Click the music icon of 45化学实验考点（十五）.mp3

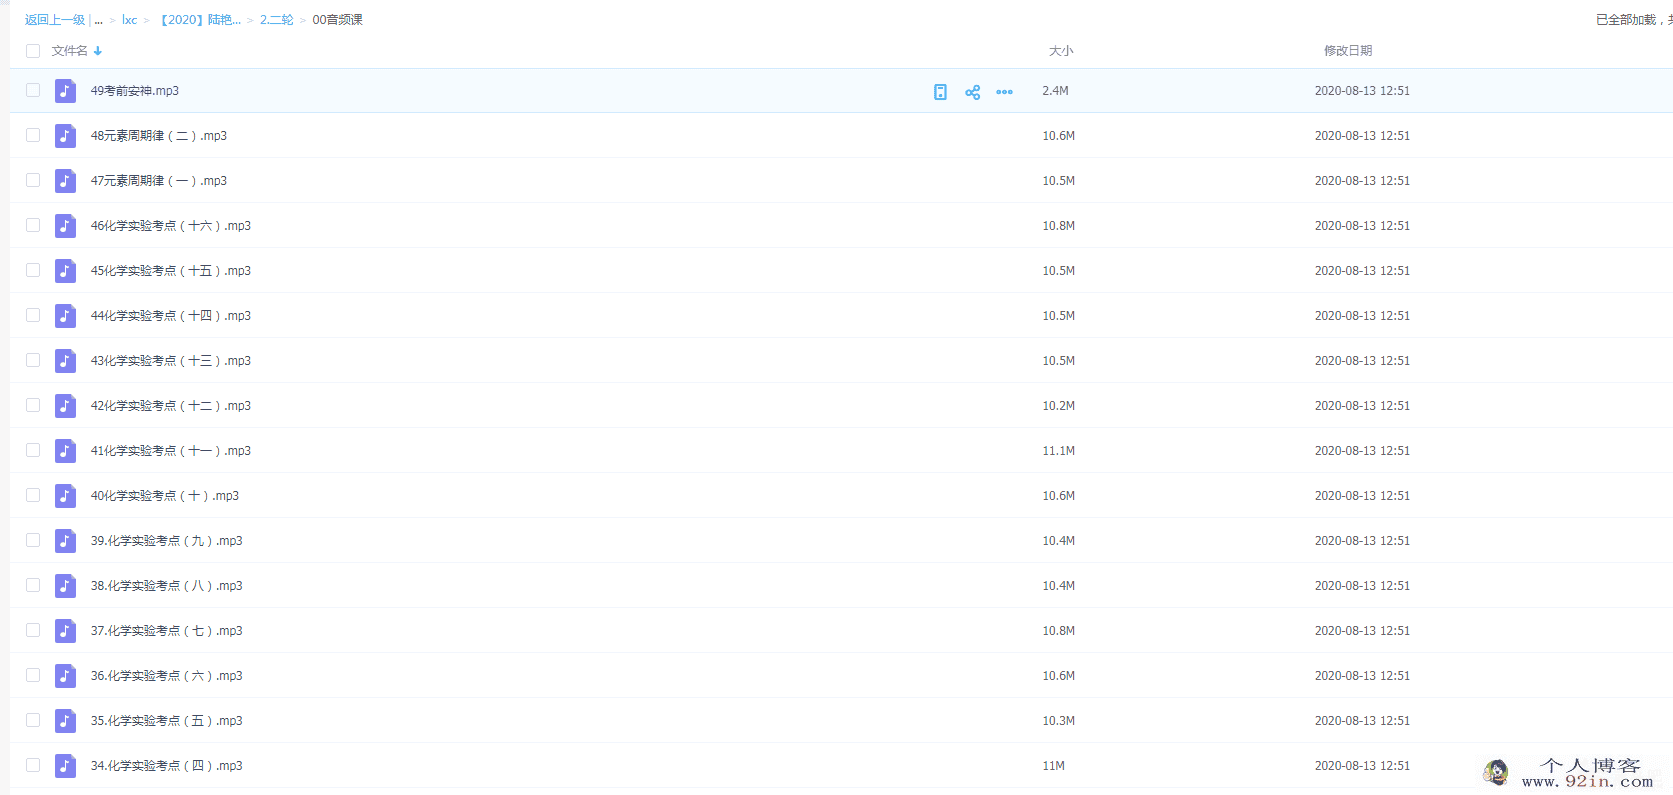(x=65, y=271)
